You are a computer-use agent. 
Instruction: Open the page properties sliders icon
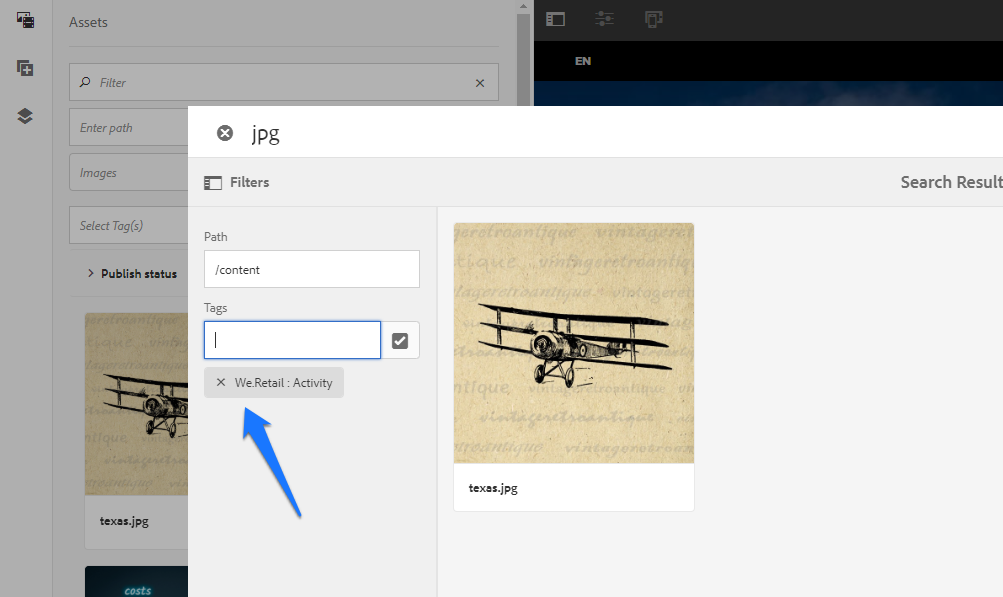click(604, 18)
